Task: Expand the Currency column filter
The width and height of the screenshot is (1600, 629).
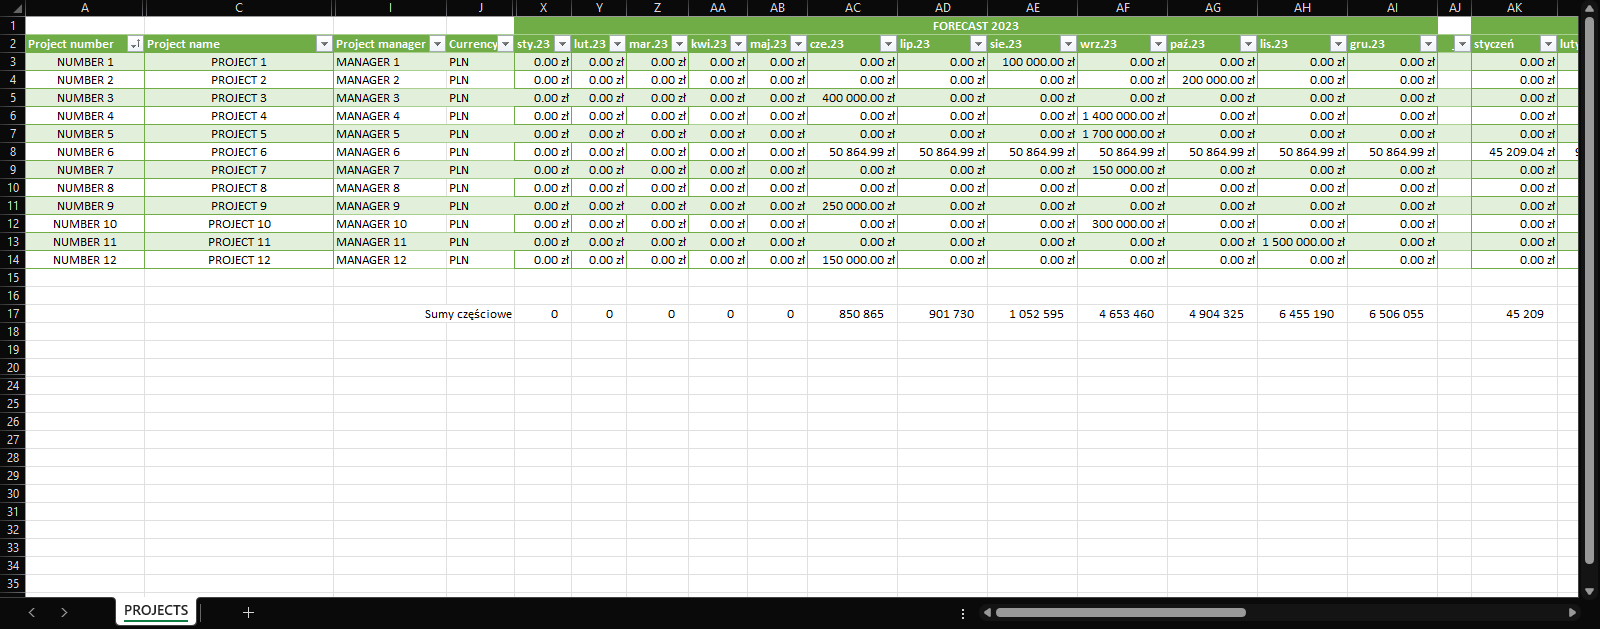Action: (505, 44)
